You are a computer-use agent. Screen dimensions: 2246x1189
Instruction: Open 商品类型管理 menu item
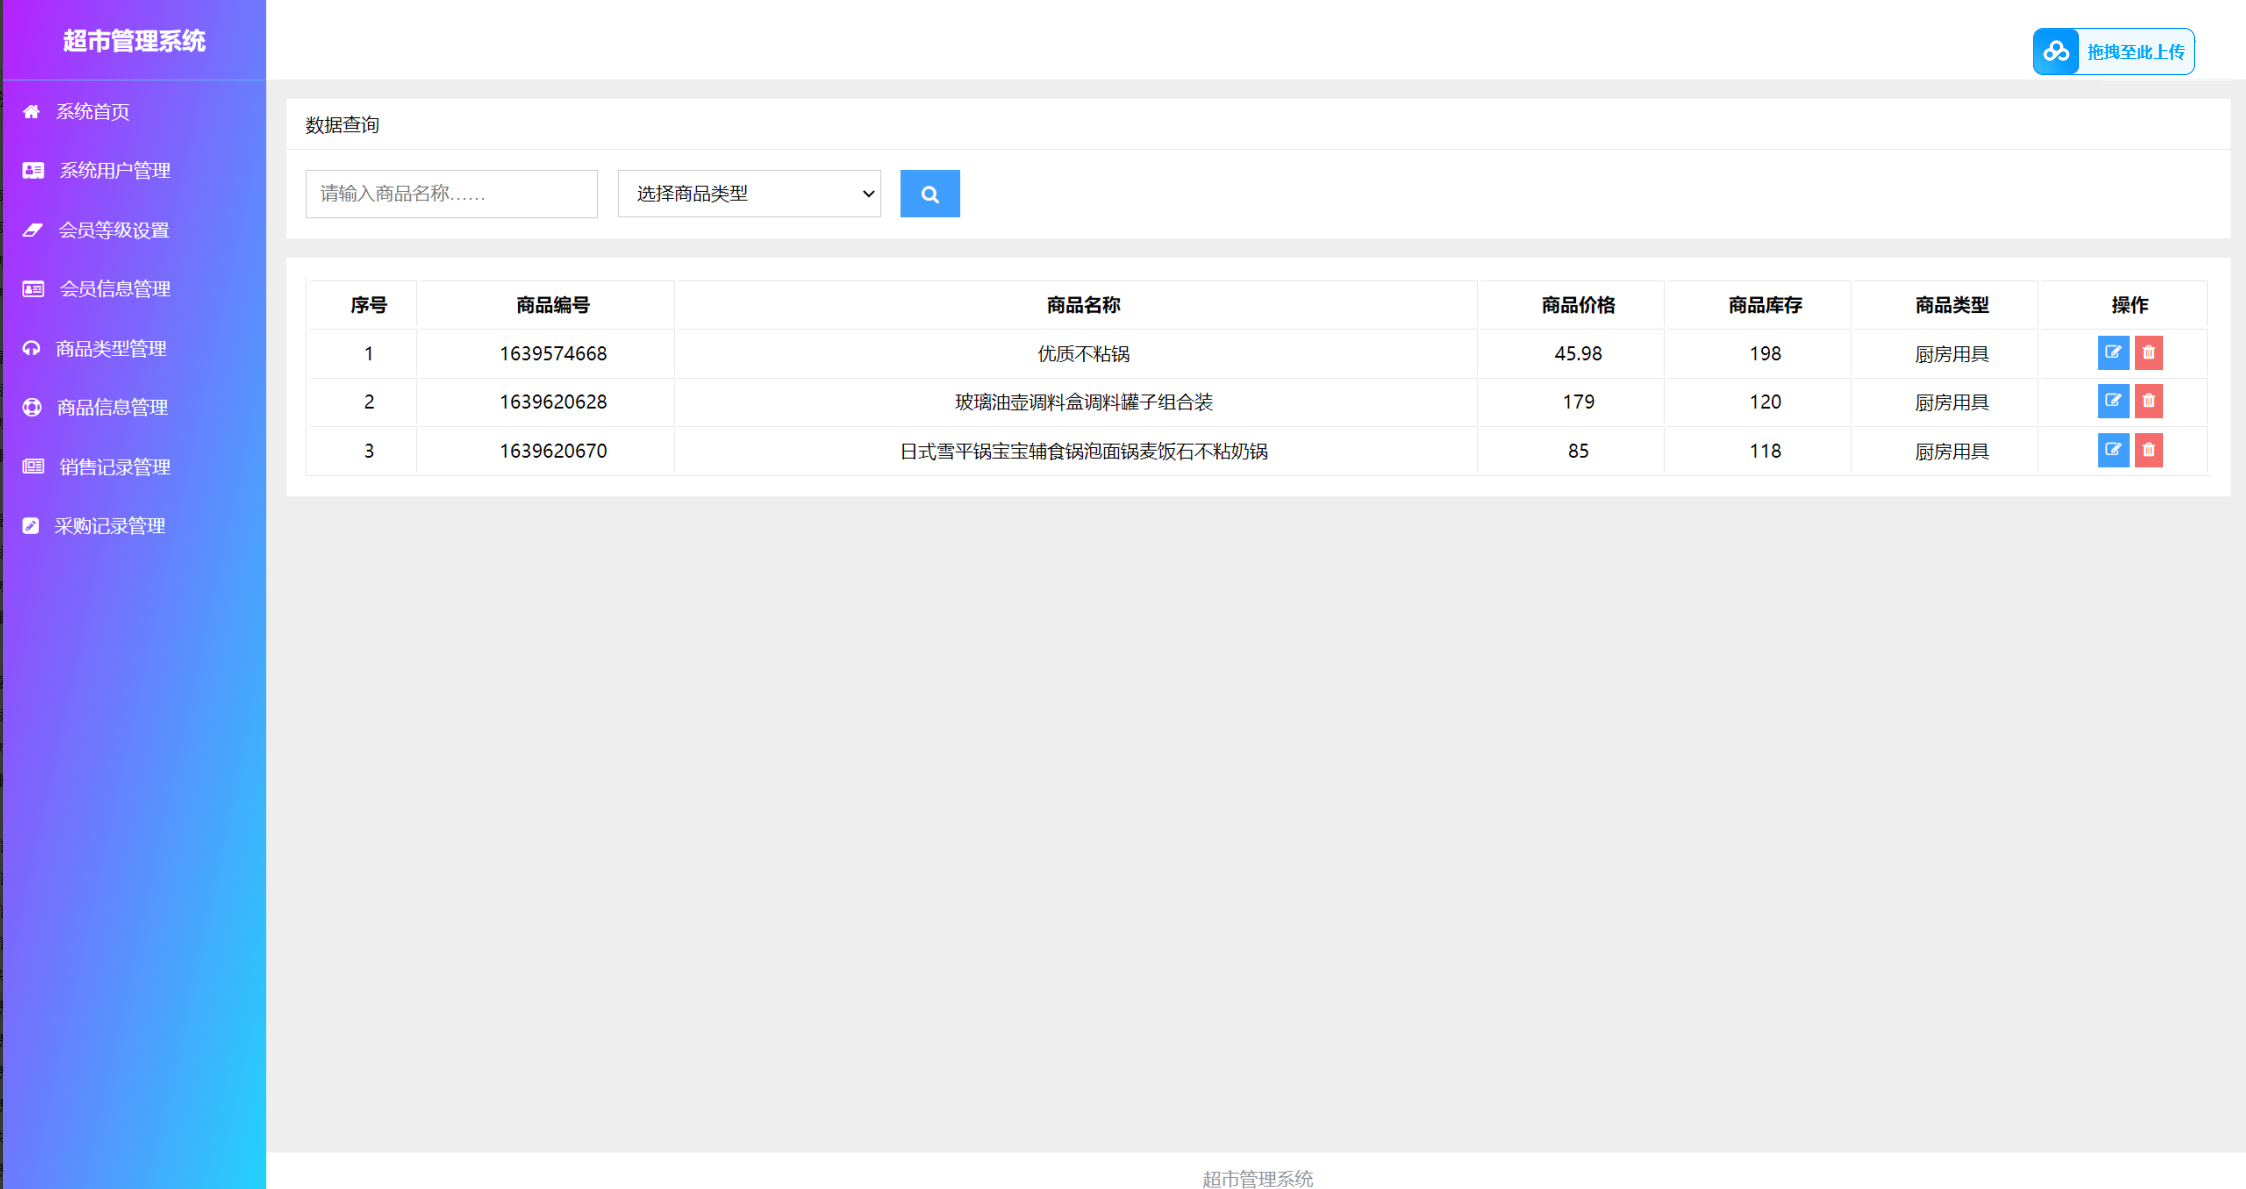pos(110,349)
